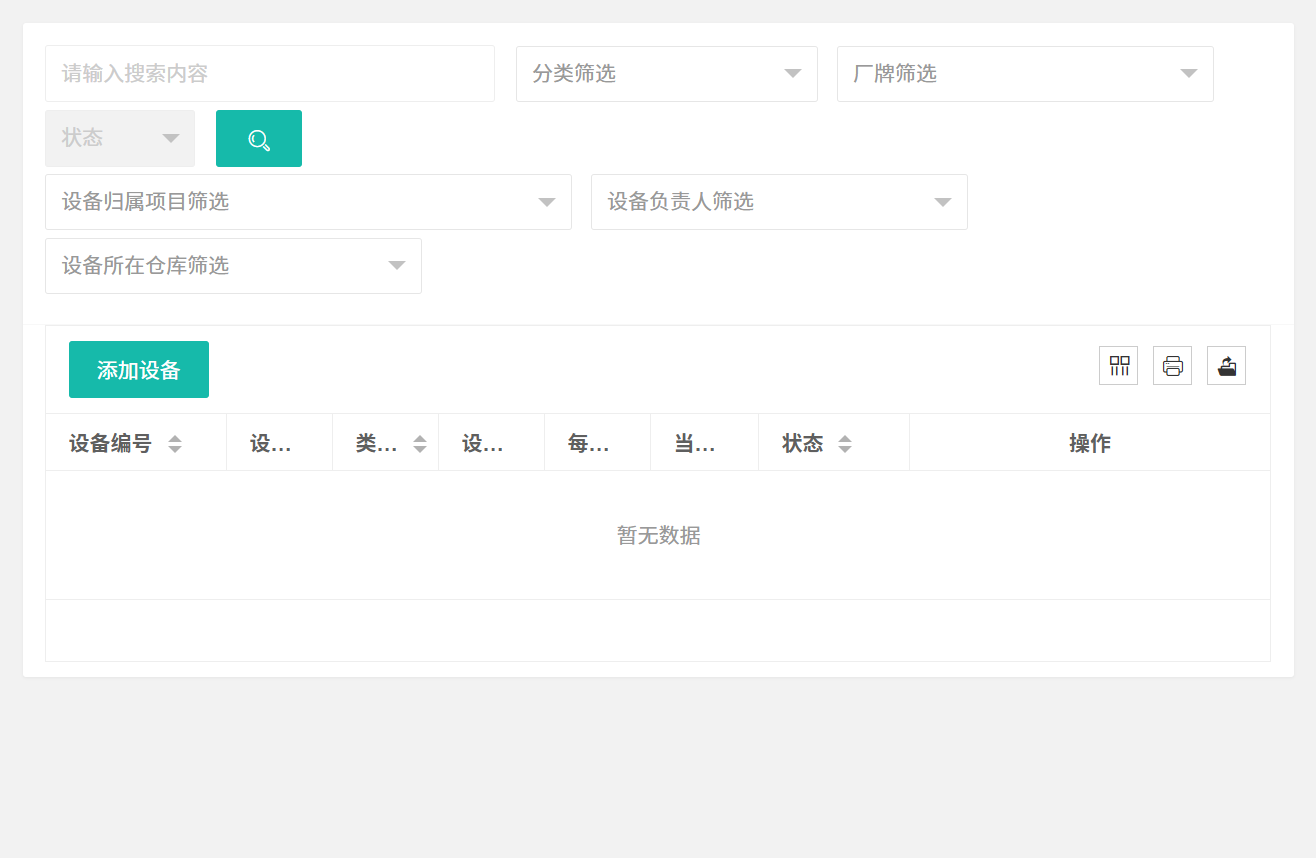Open the column filter icon
The height and width of the screenshot is (858, 1316).
click(1119, 366)
